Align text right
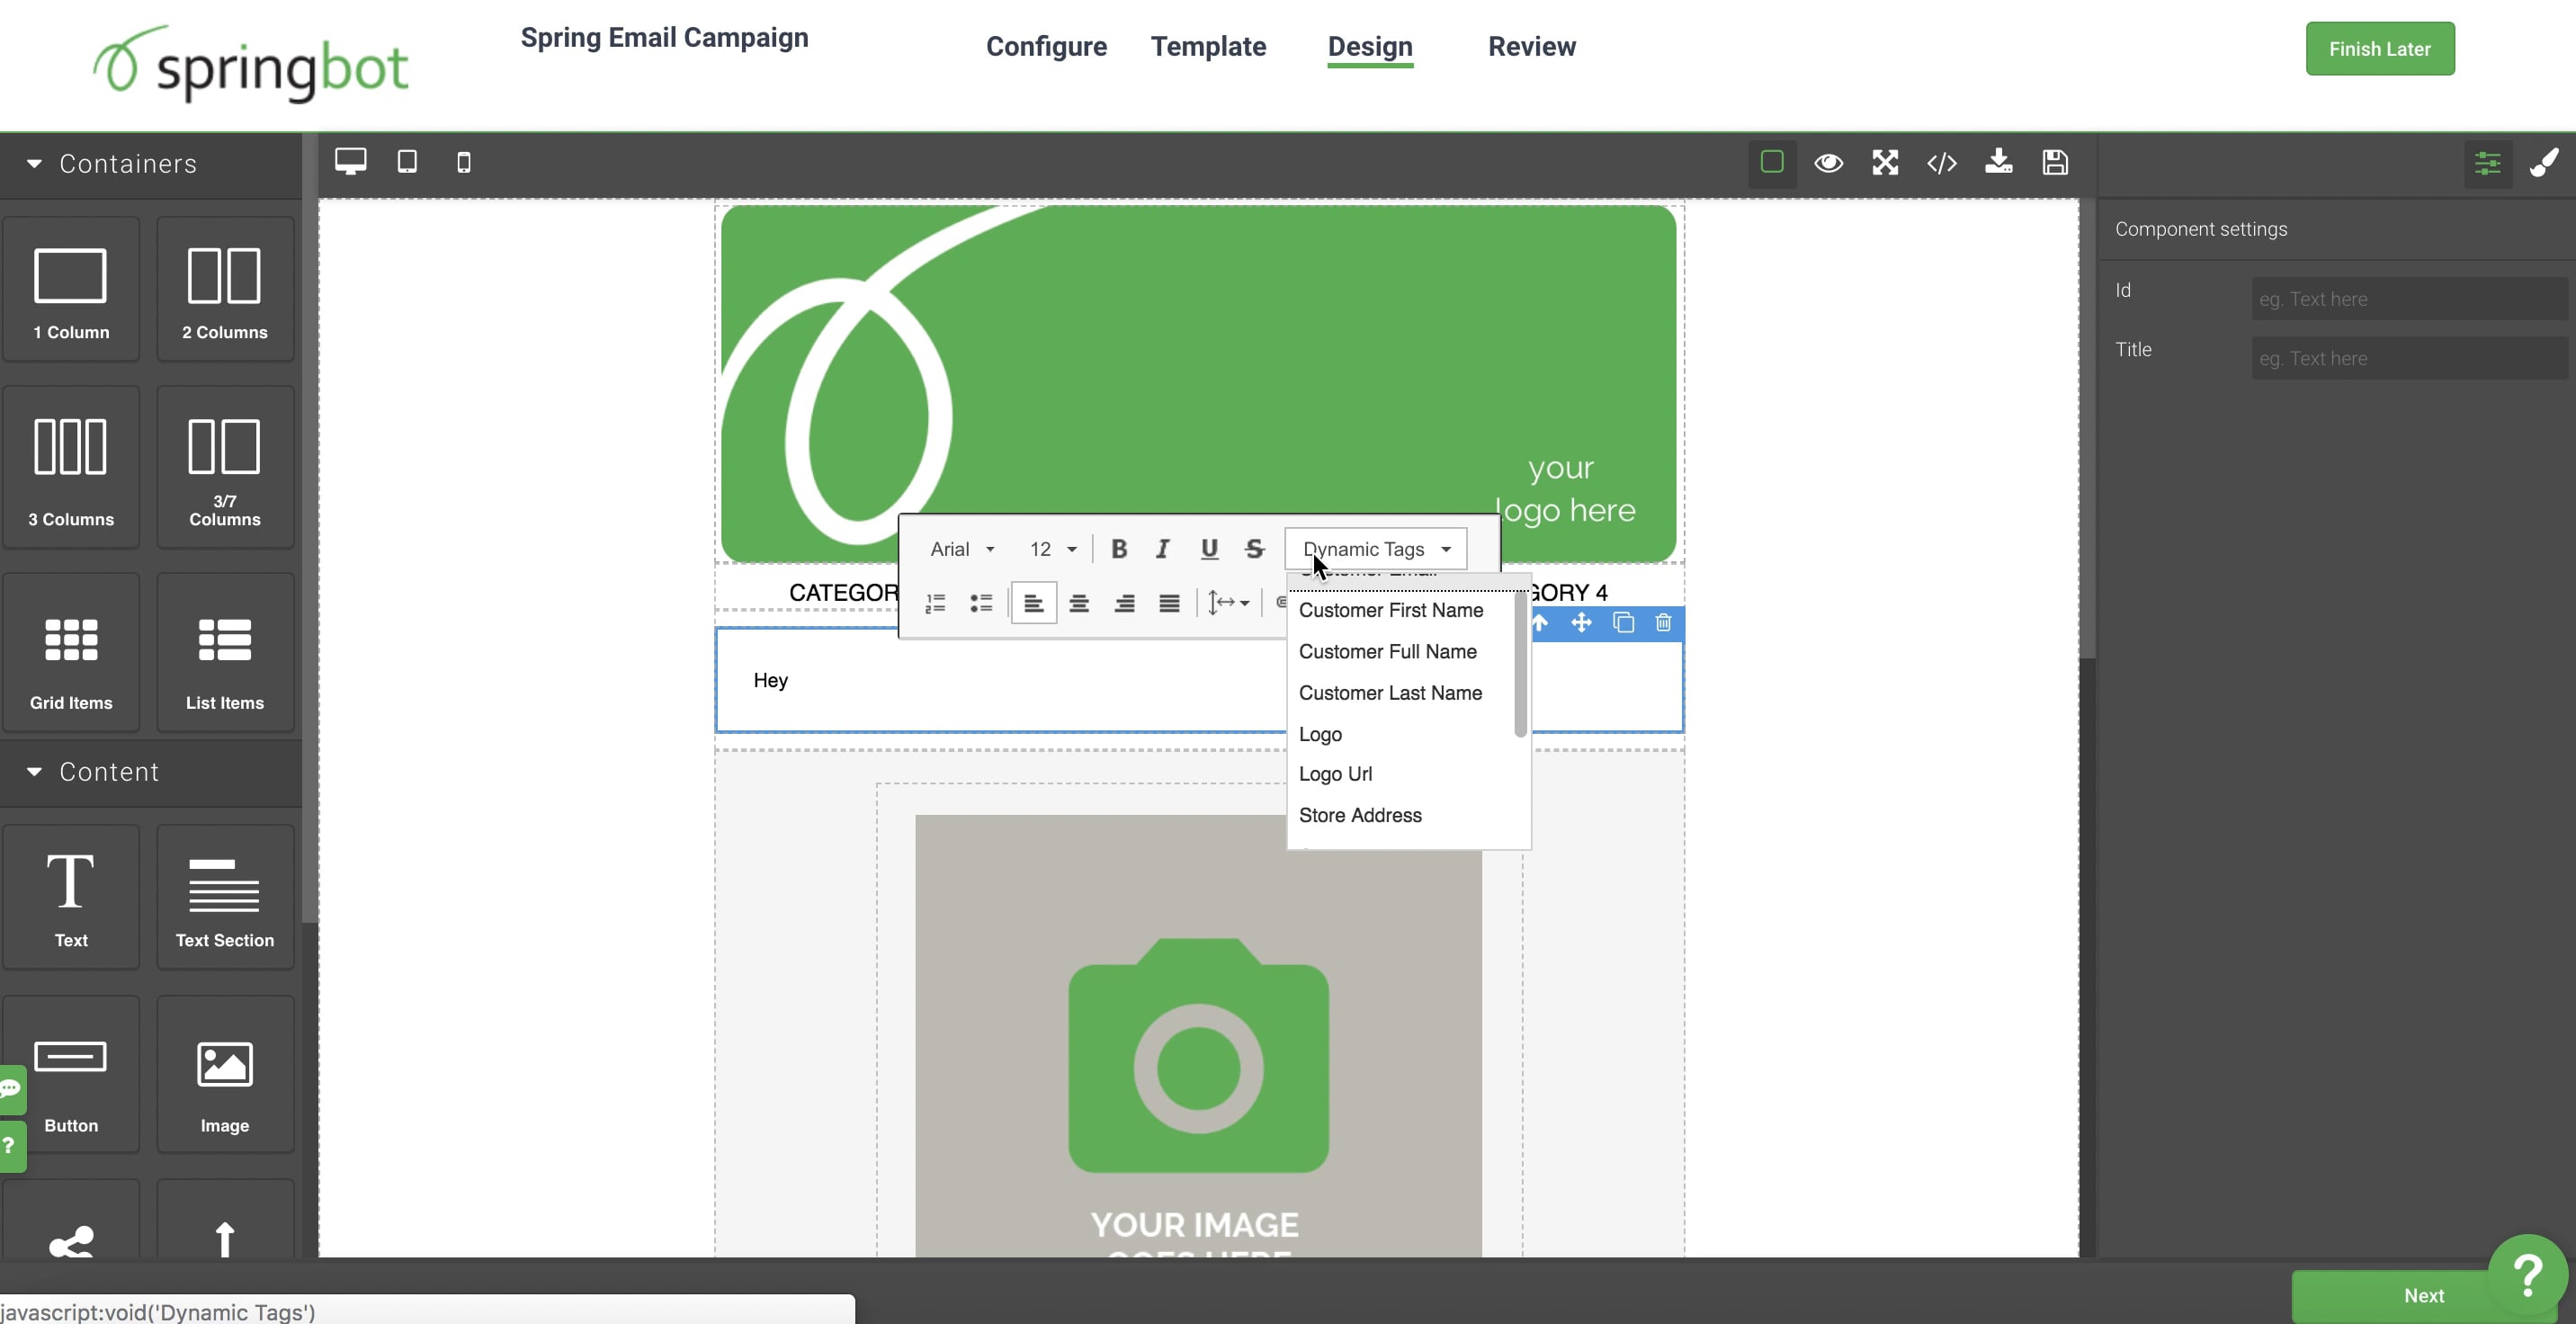The height and width of the screenshot is (1324, 2576). pos(1124,603)
